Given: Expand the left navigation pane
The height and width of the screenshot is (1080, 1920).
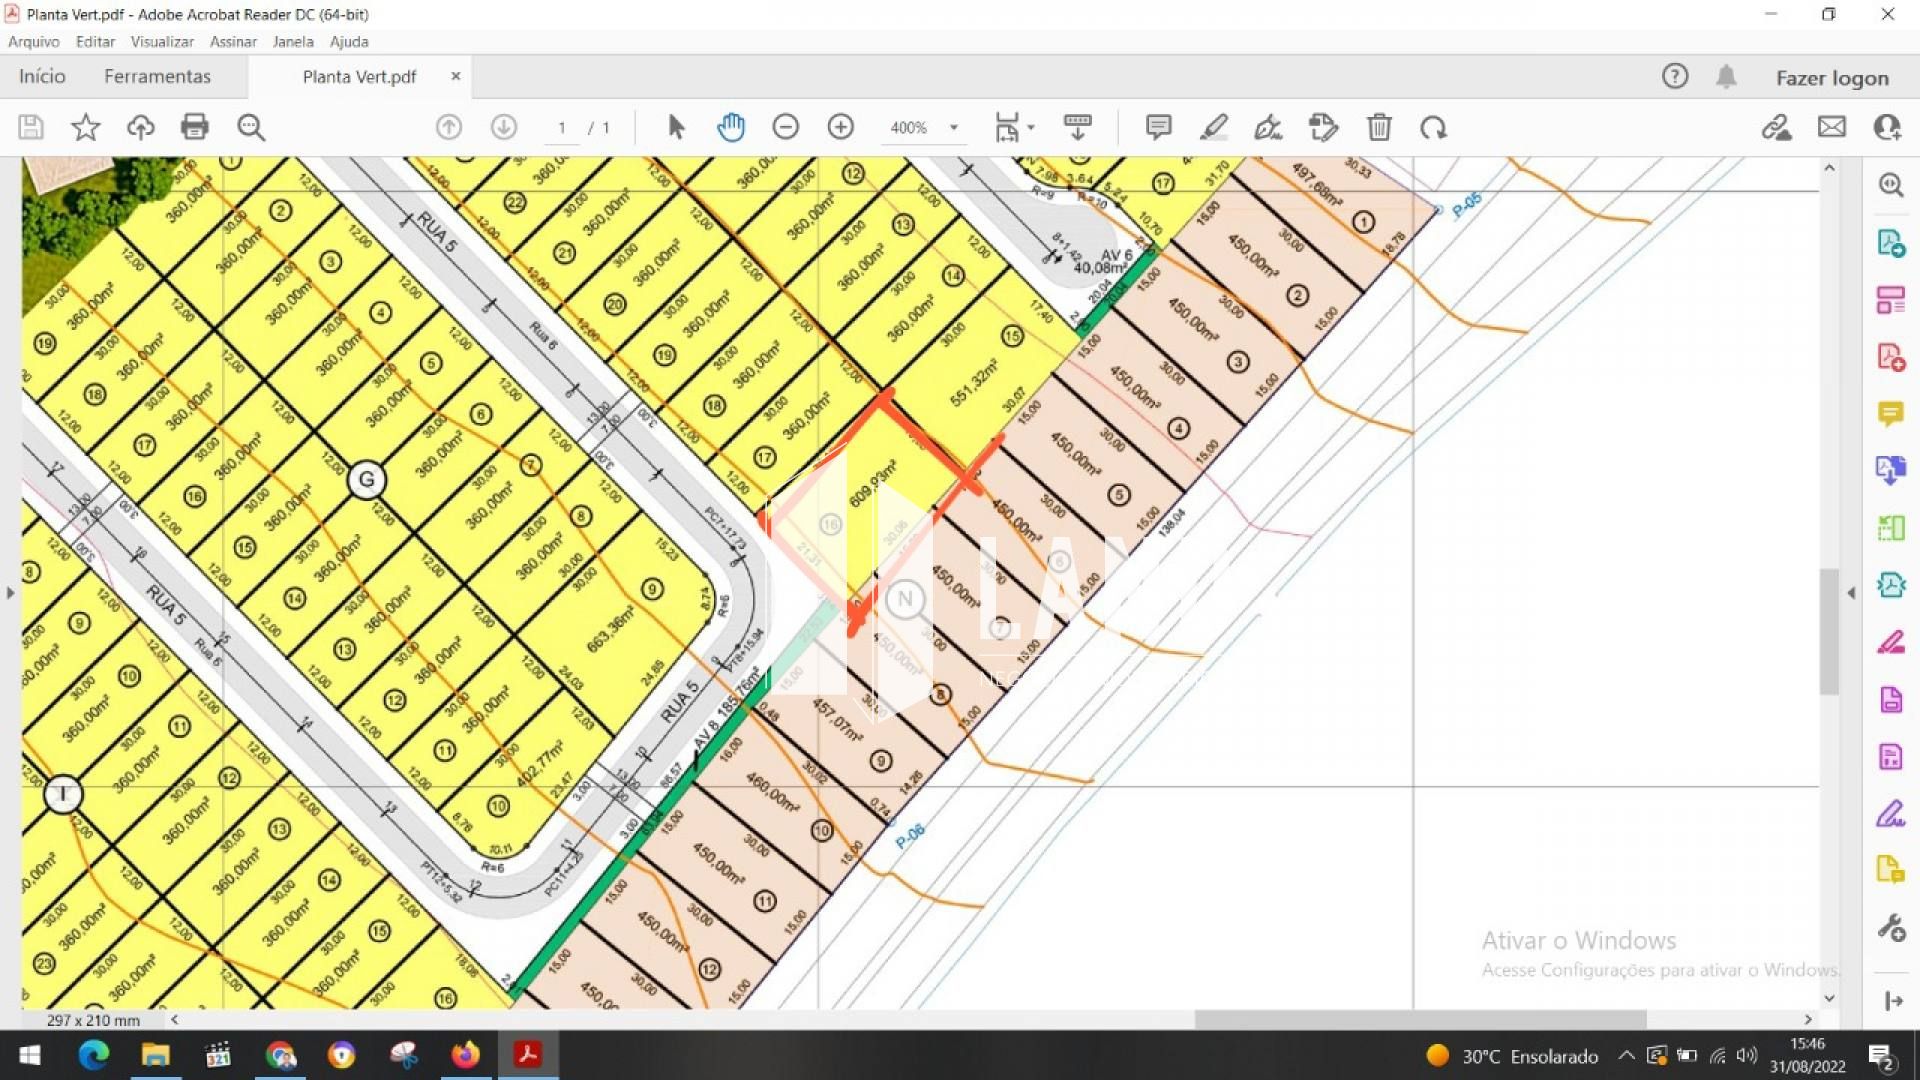Looking at the screenshot, I should tap(10, 593).
